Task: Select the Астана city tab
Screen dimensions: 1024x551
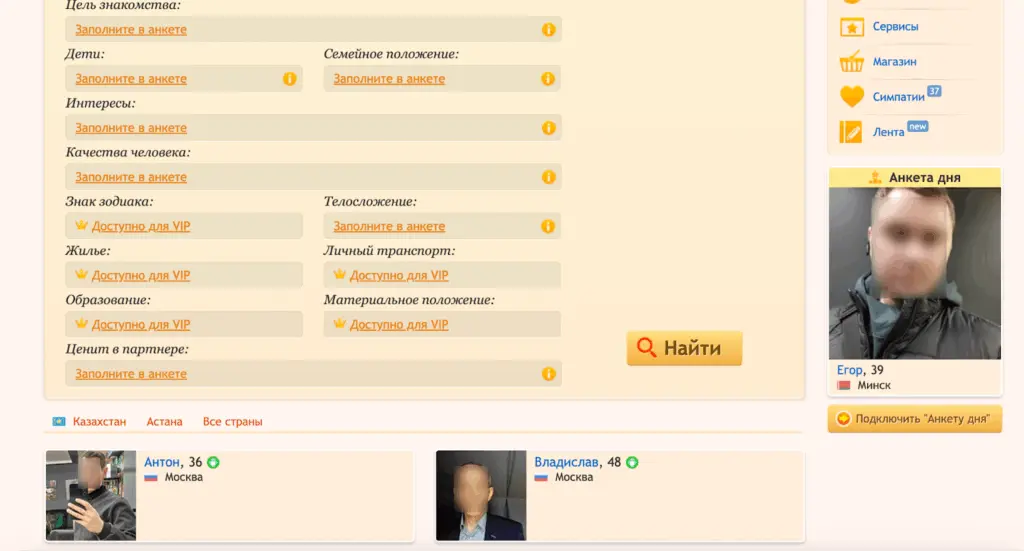Action: (164, 422)
